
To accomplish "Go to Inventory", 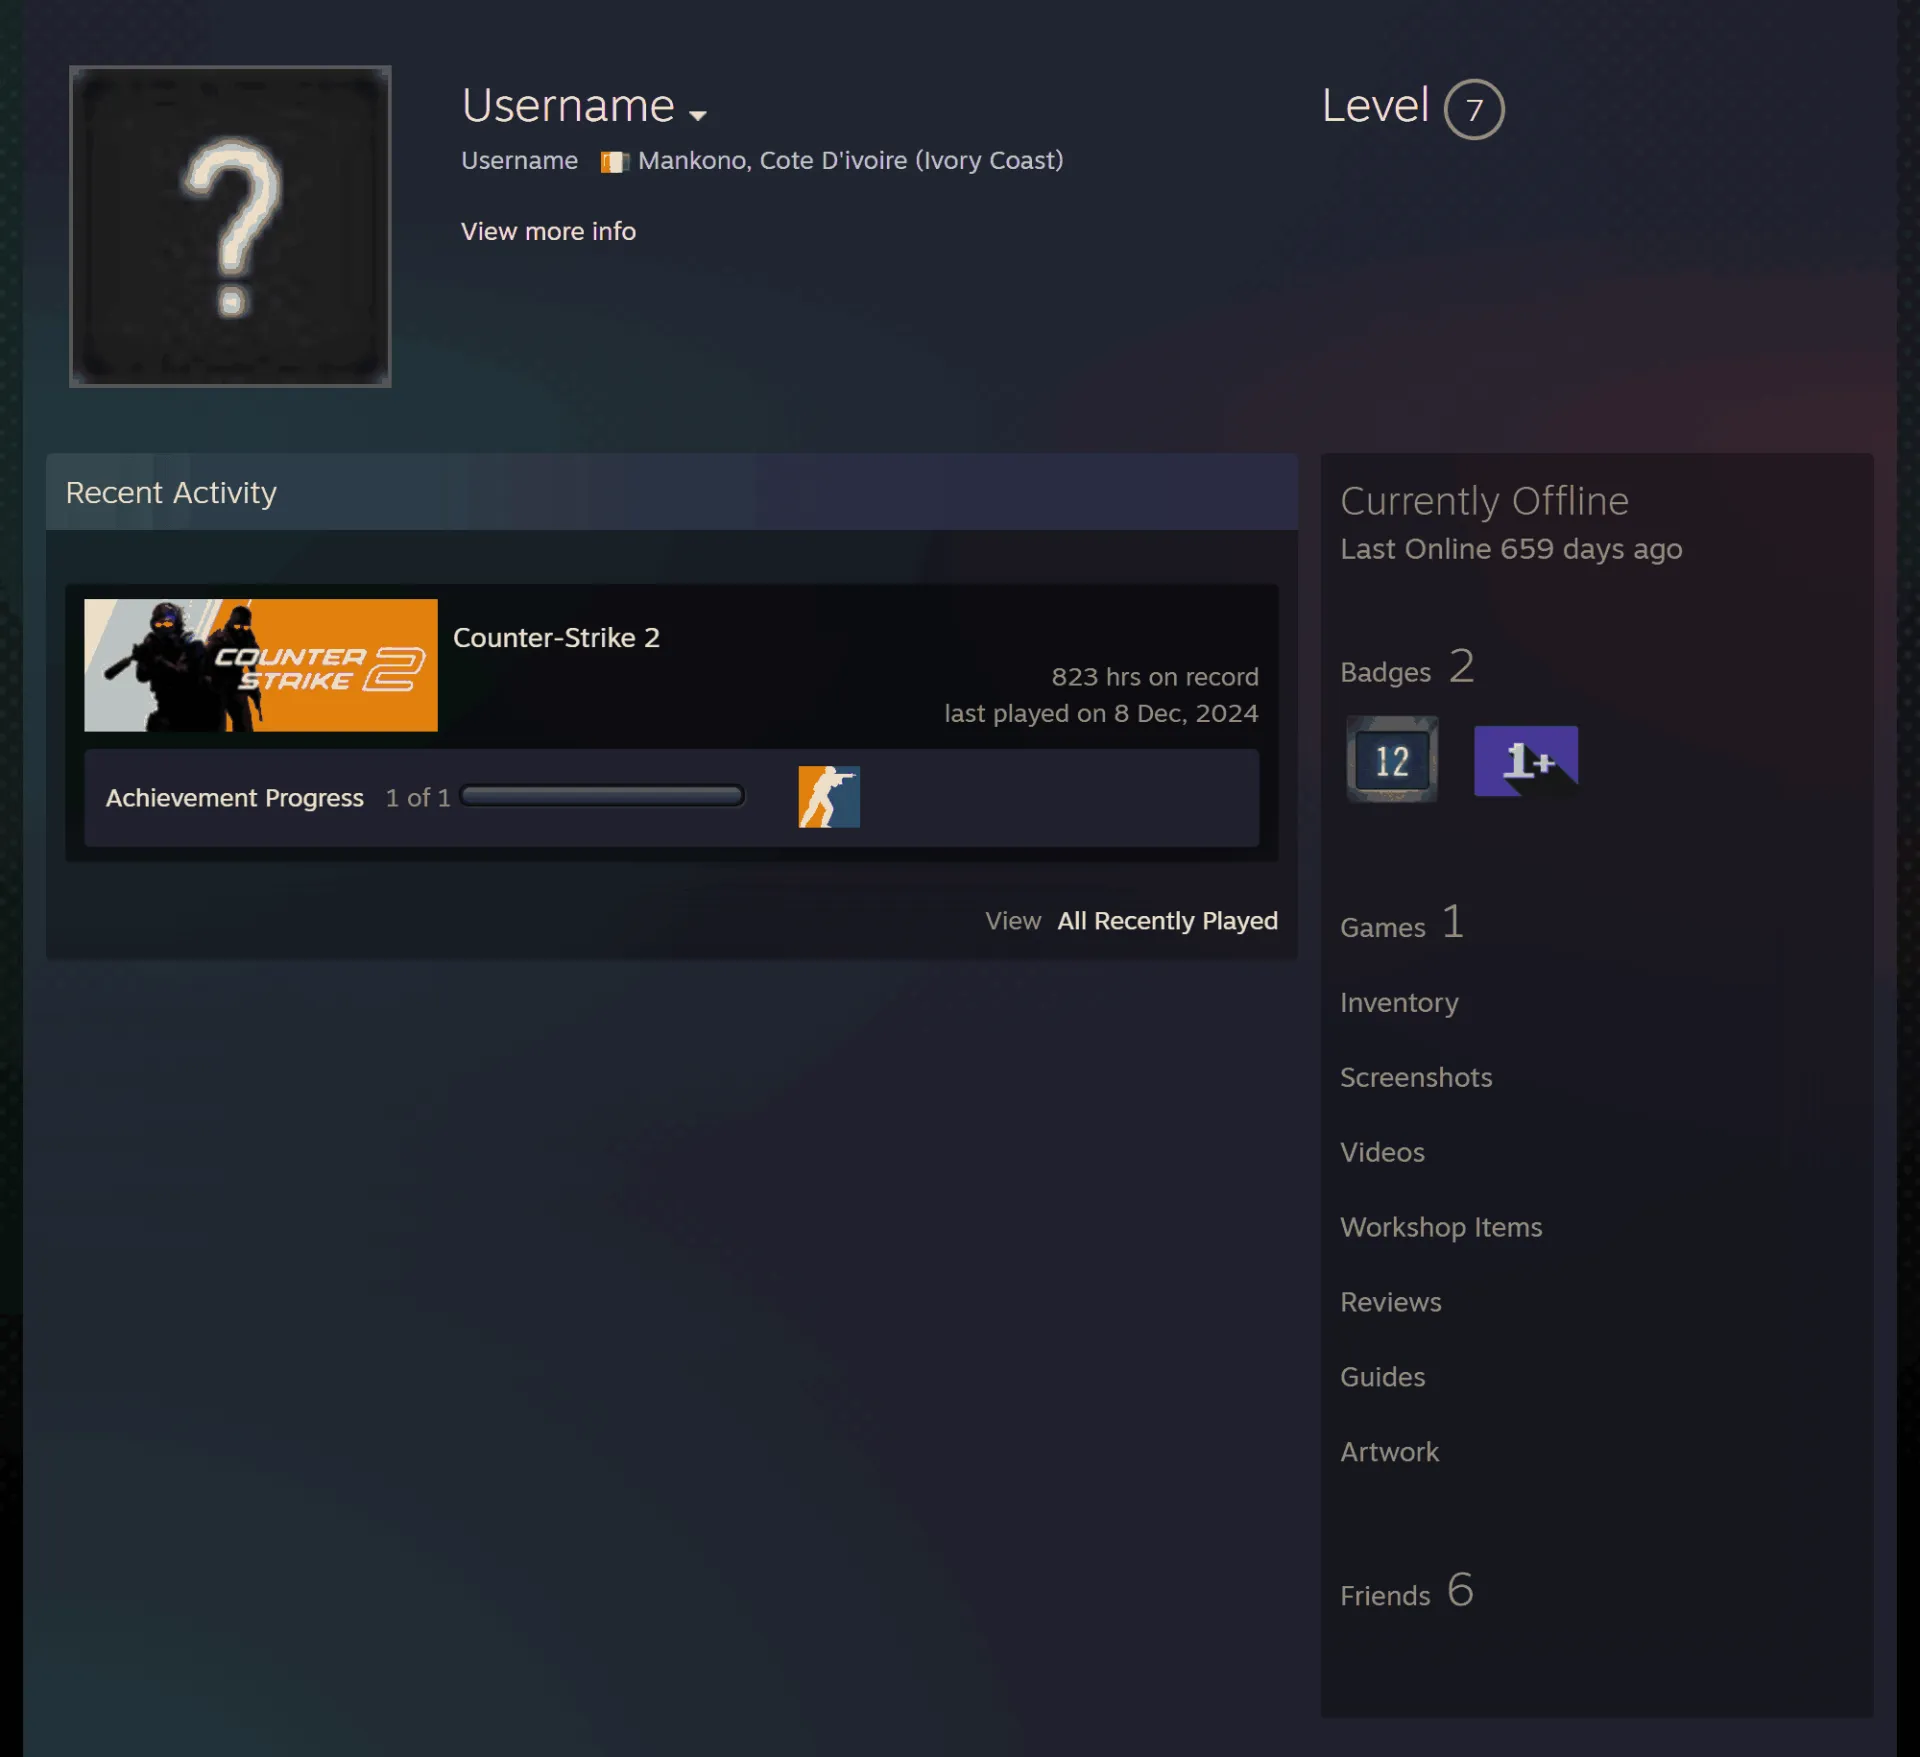I will tap(1399, 1003).
